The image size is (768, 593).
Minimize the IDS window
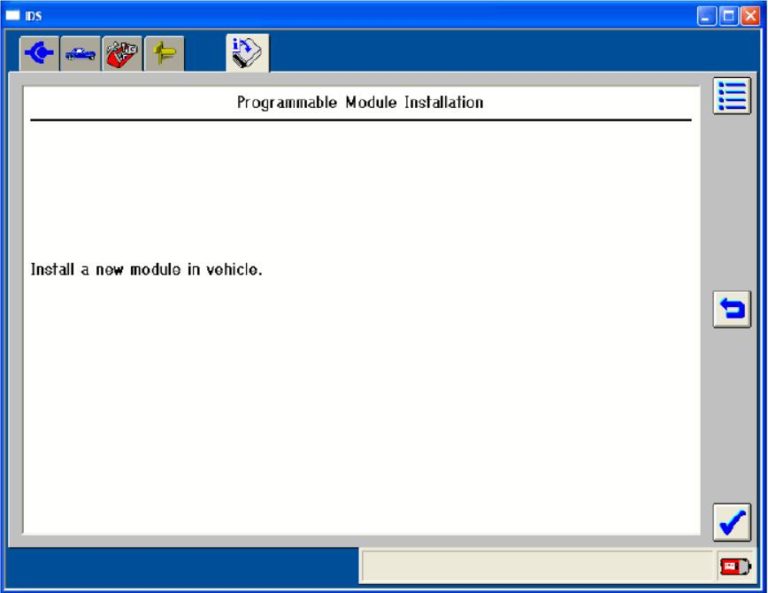coord(706,16)
